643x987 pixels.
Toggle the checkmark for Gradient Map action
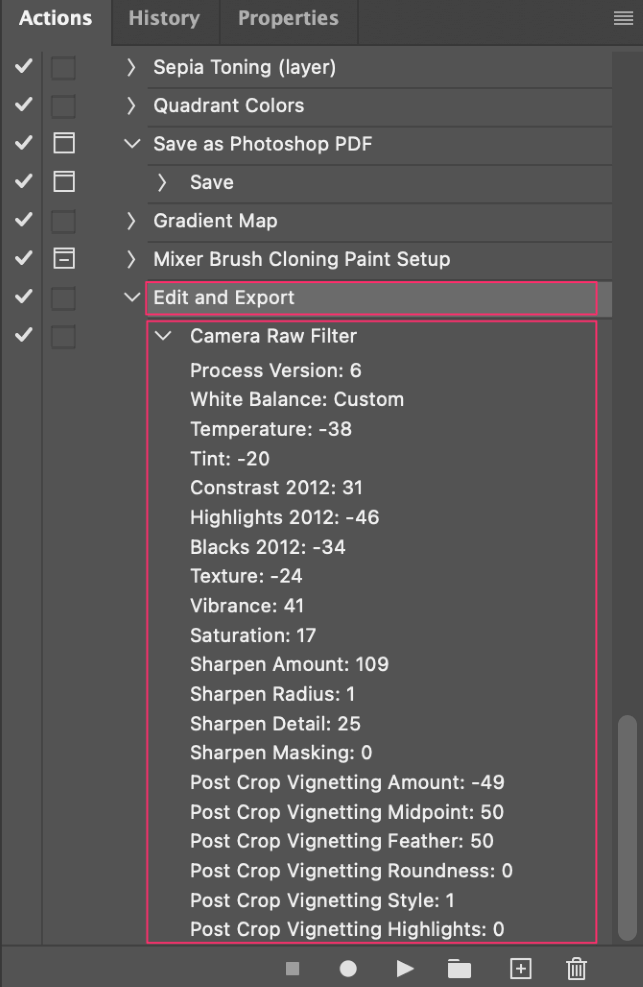point(24,219)
